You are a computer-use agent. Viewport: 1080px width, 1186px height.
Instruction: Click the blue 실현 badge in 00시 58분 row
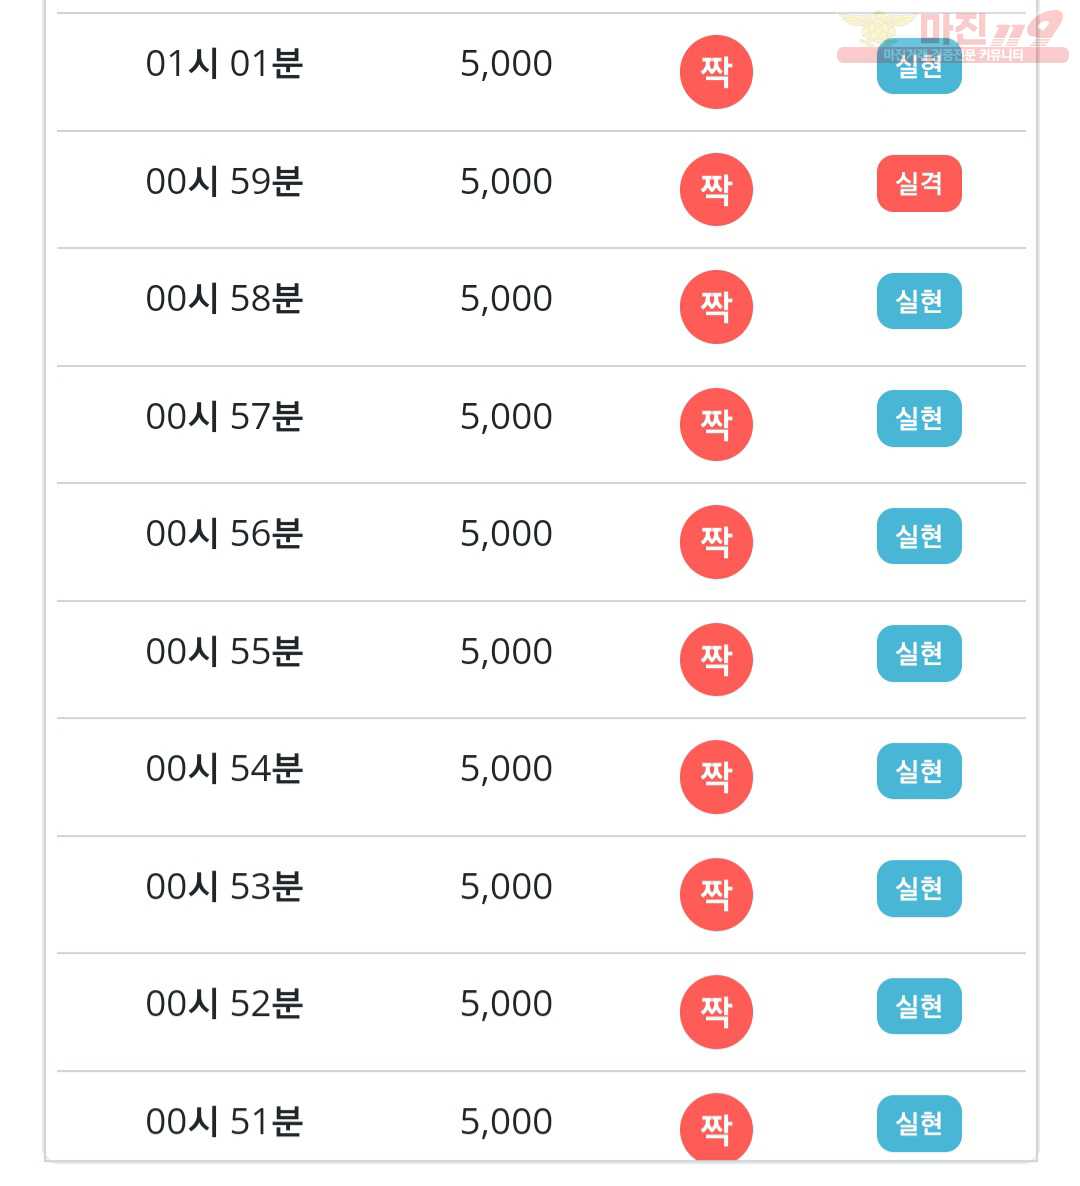point(919,301)
